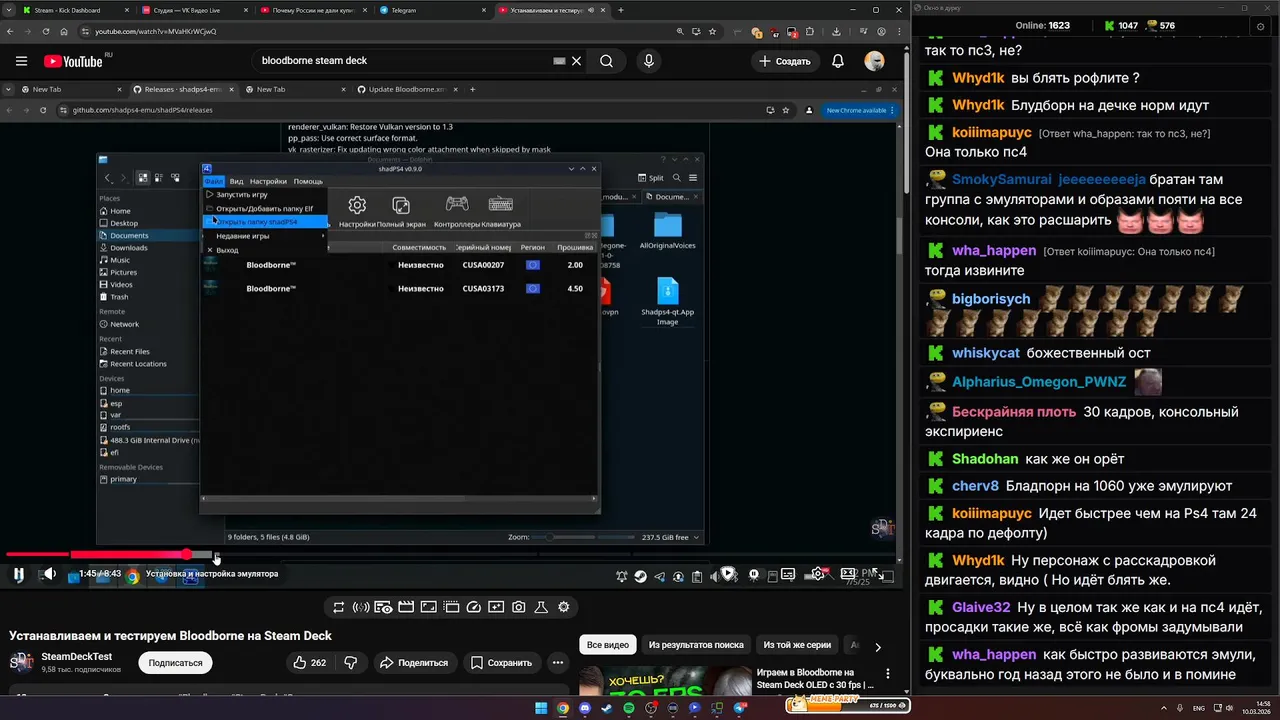Choose Открыть/Добавить папку Elf entry
Image resolution: width=1280 pixels, height=720 pixels.
tap(265, 209)
